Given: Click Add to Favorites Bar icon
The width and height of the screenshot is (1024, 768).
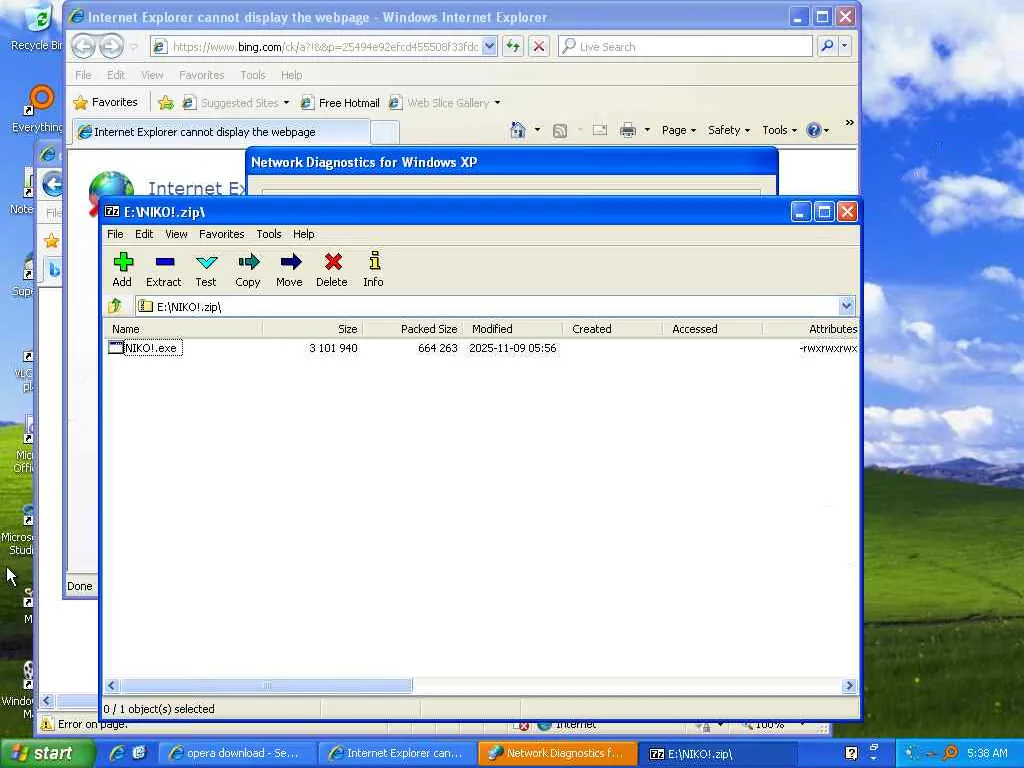Looking at the screenshot, I should (x=166, y=103).
